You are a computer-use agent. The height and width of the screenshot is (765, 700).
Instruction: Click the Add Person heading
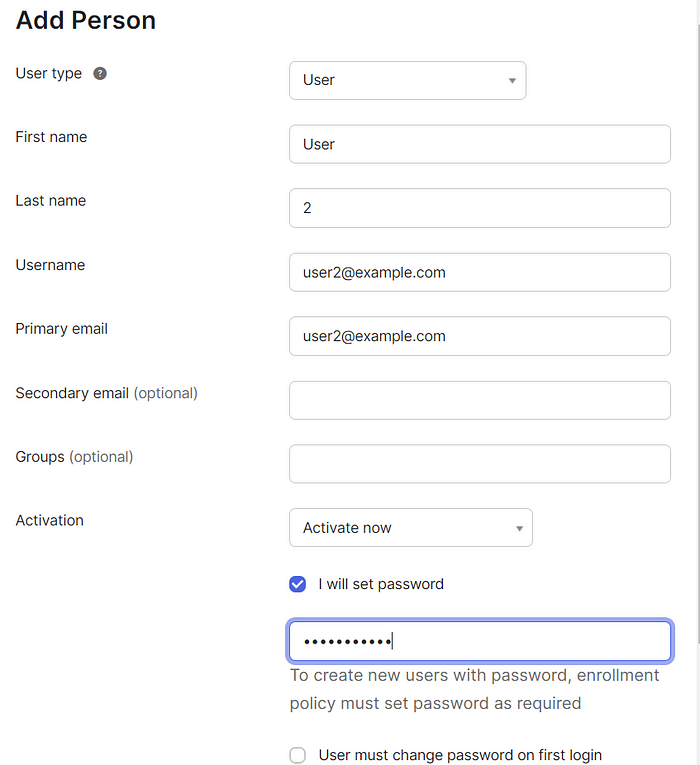(x=86, y=20)
